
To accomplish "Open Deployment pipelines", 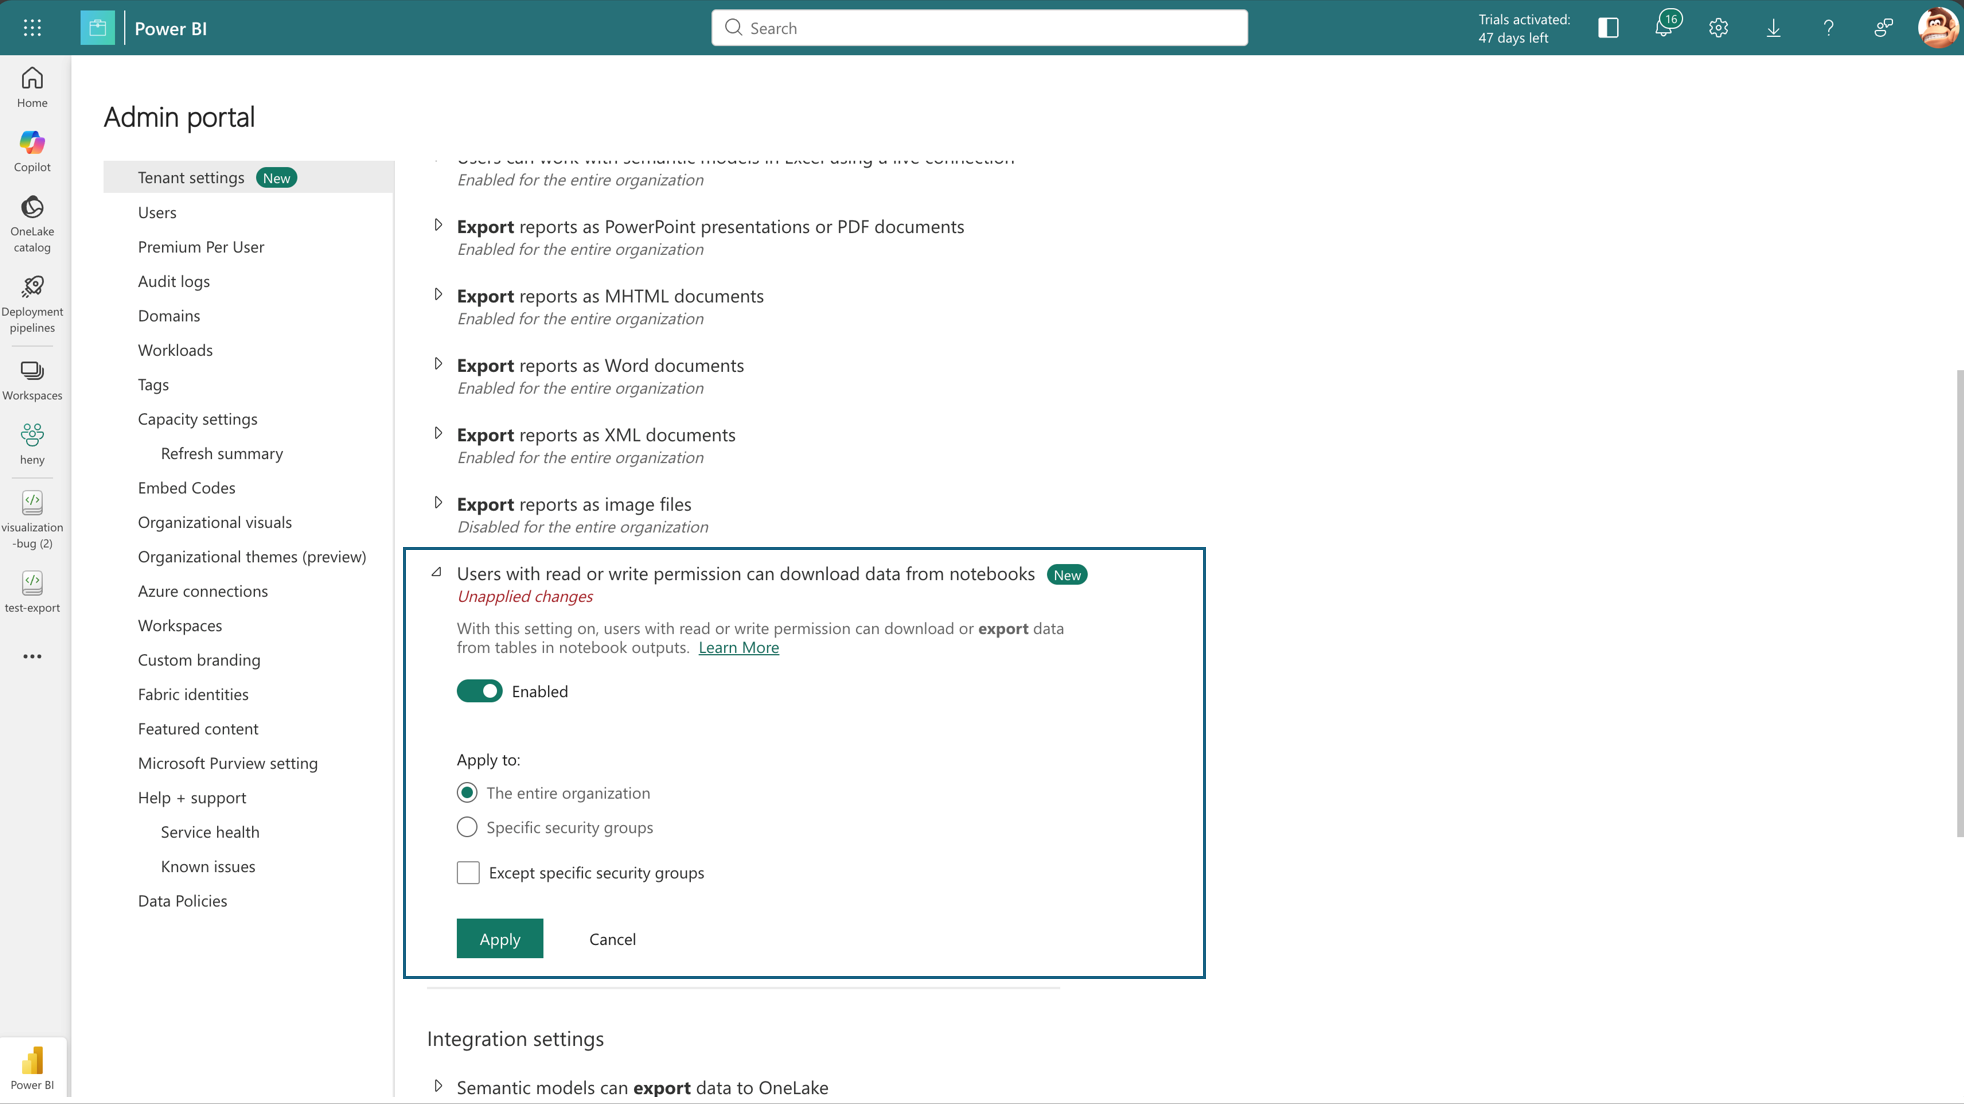I will tap(32, 300).
